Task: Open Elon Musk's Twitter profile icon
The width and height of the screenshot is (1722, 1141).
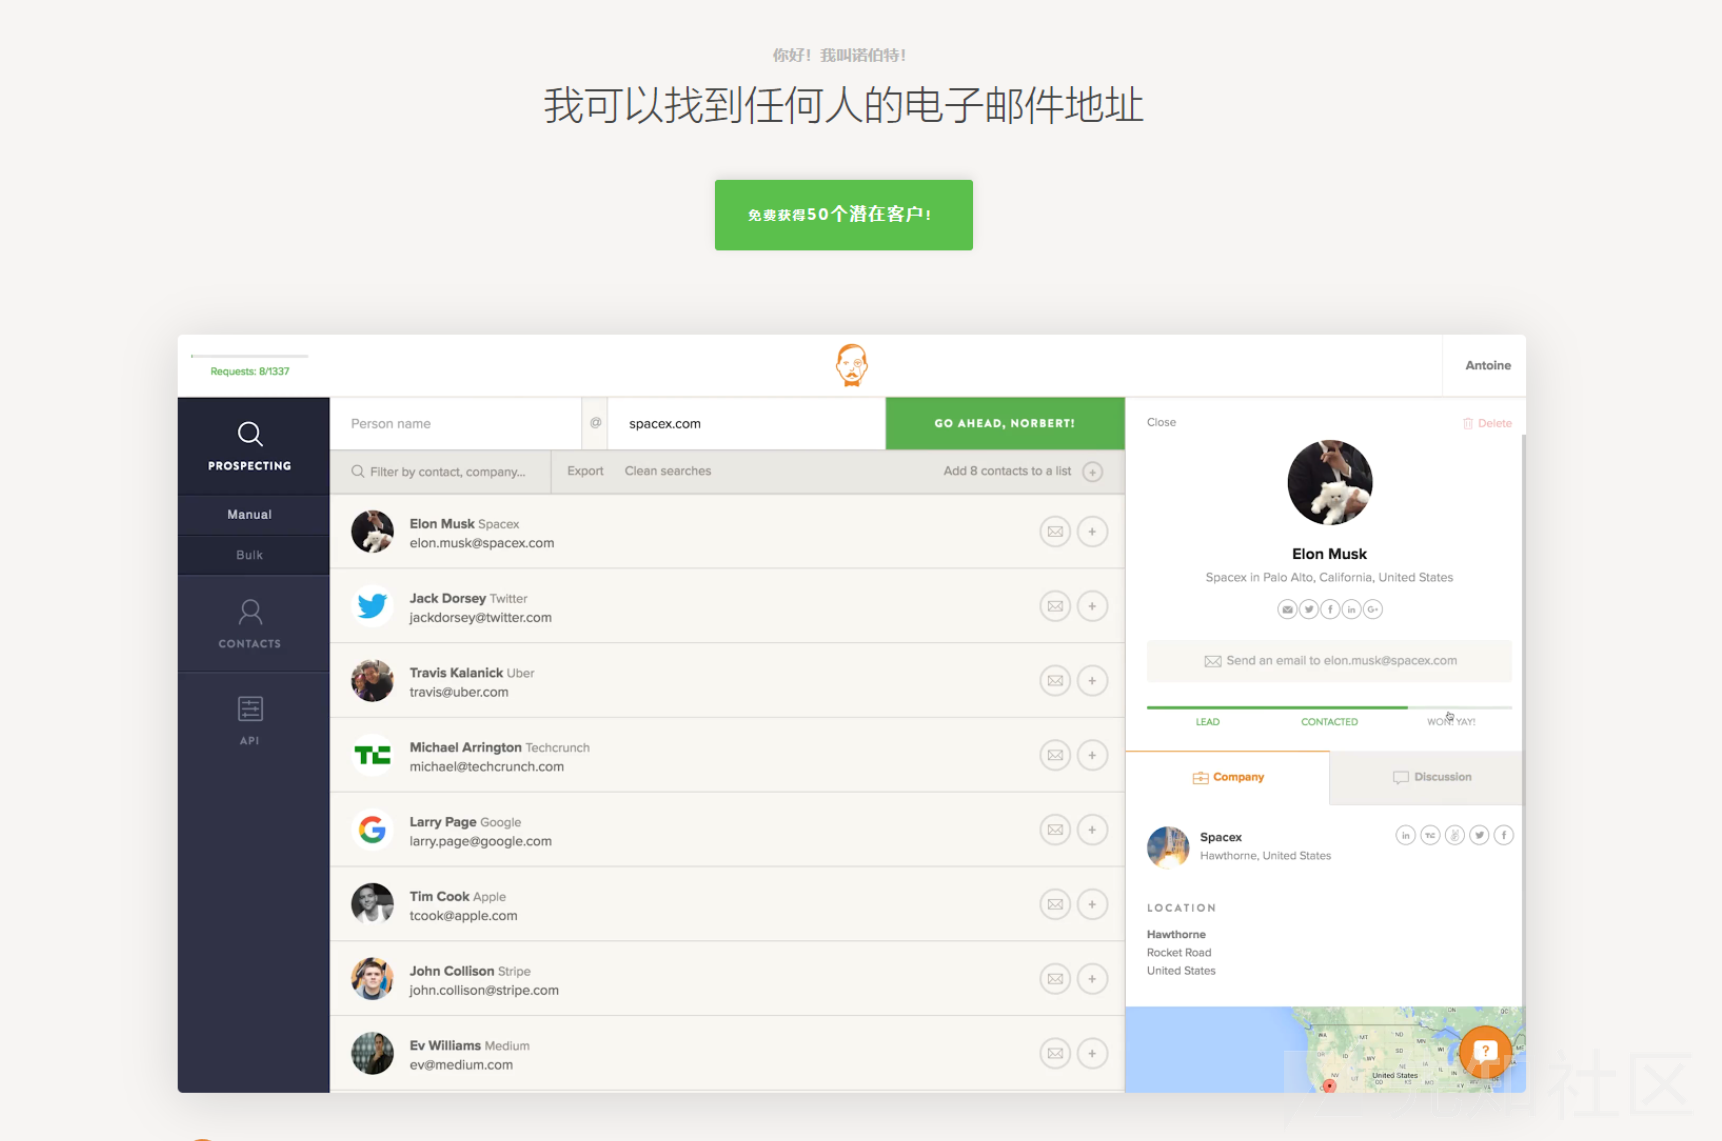Action: click(x=1309, y=609)
